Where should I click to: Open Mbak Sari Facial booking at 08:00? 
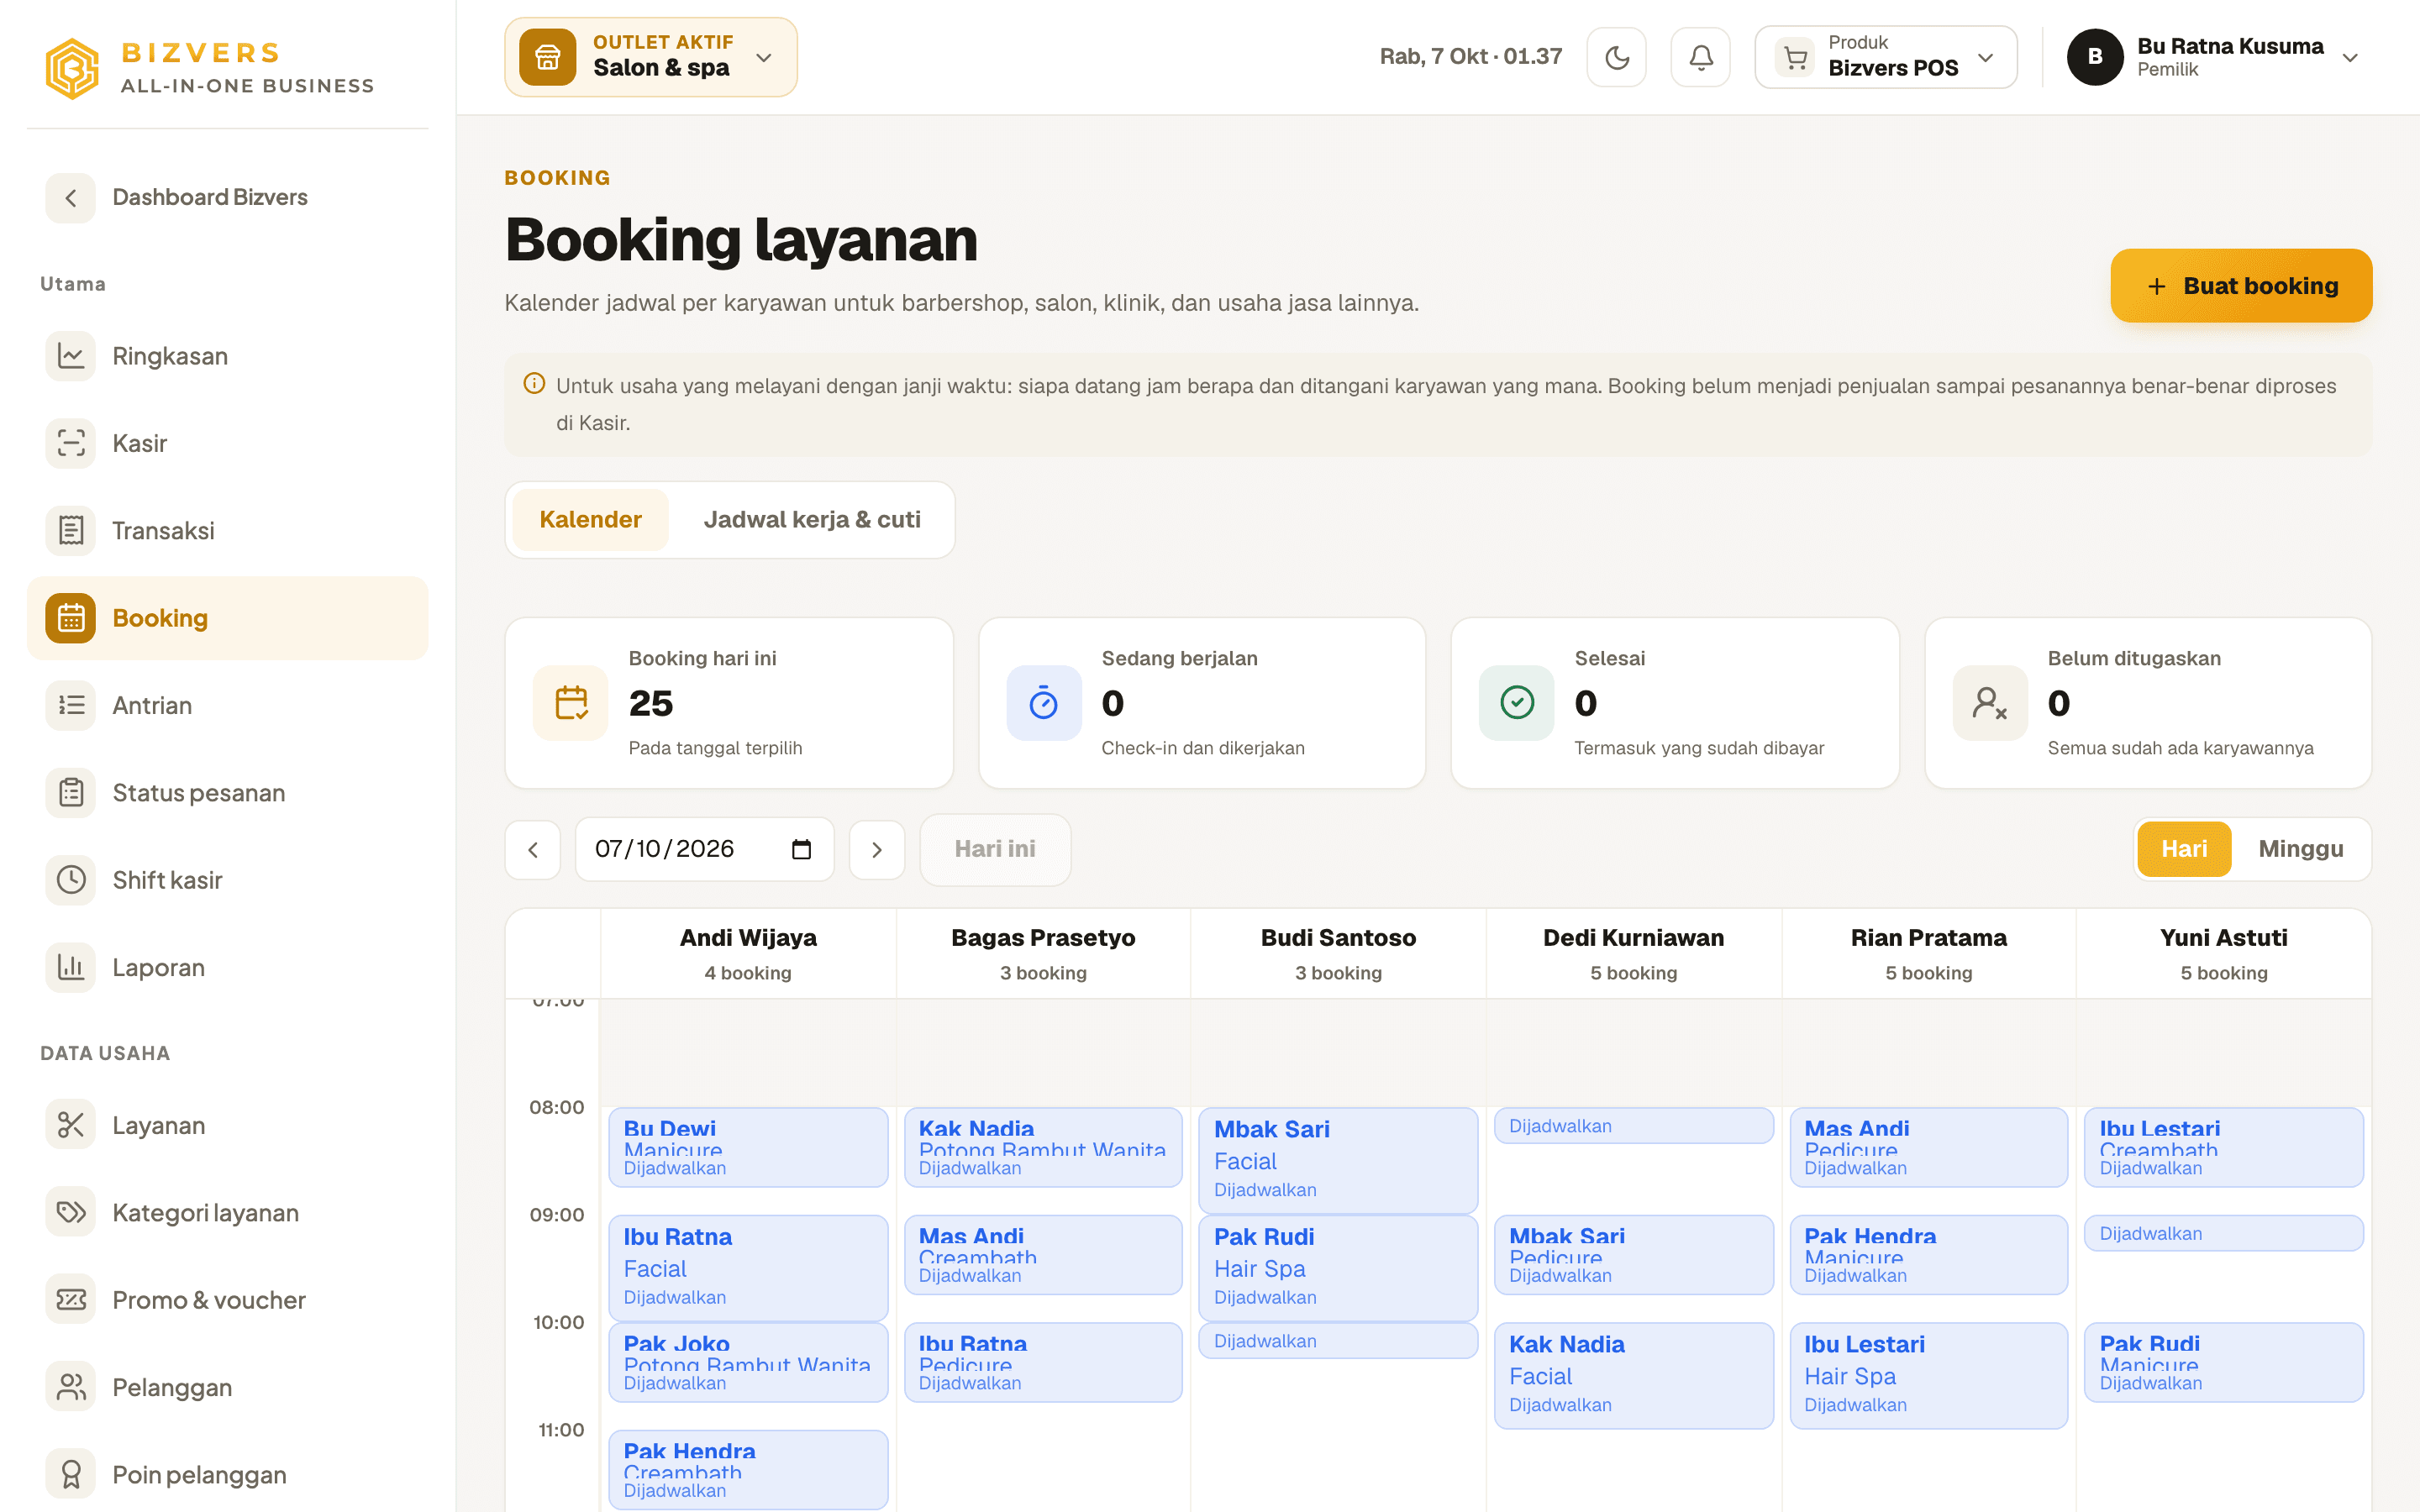click(1338, 1160)
